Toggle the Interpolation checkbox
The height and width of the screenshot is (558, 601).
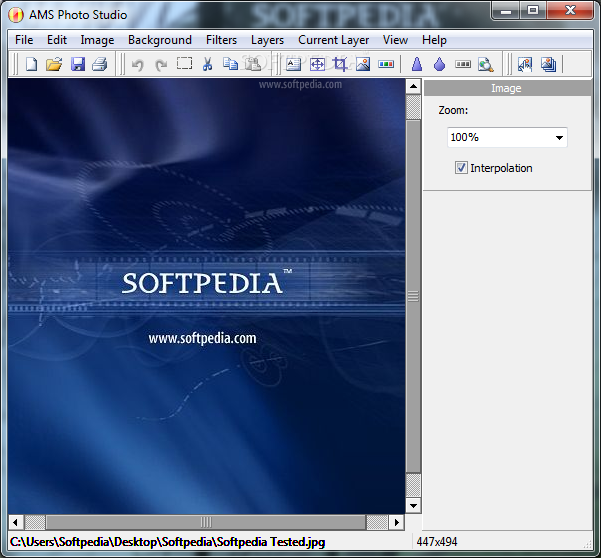click(x=461, y=167)
